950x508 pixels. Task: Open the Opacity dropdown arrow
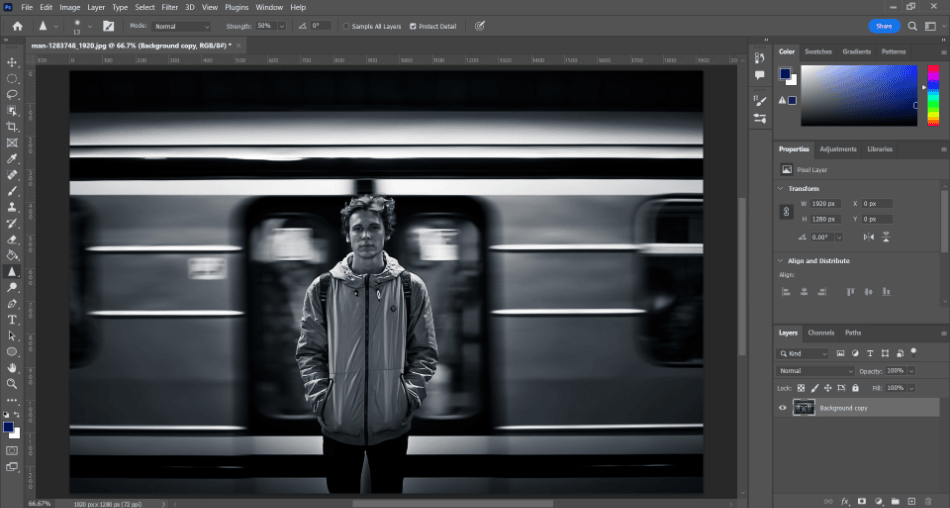tap(911, 371)
